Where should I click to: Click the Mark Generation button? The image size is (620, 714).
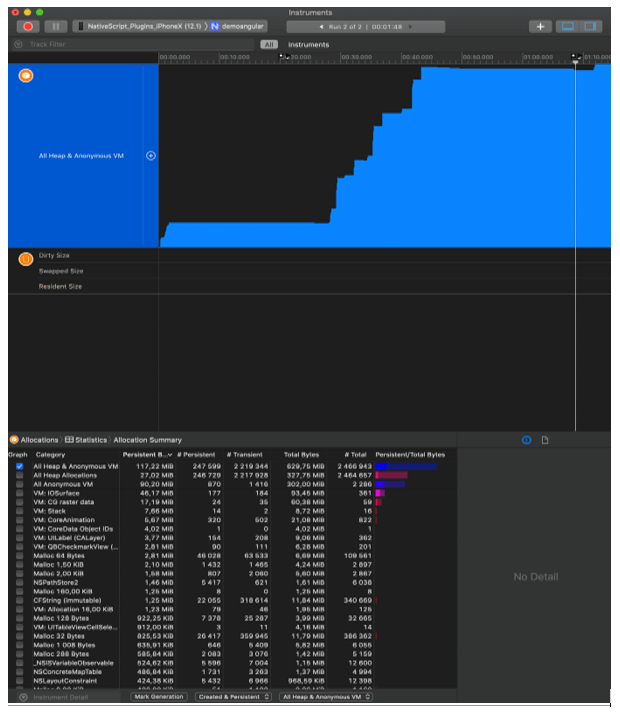click(158, 697)
